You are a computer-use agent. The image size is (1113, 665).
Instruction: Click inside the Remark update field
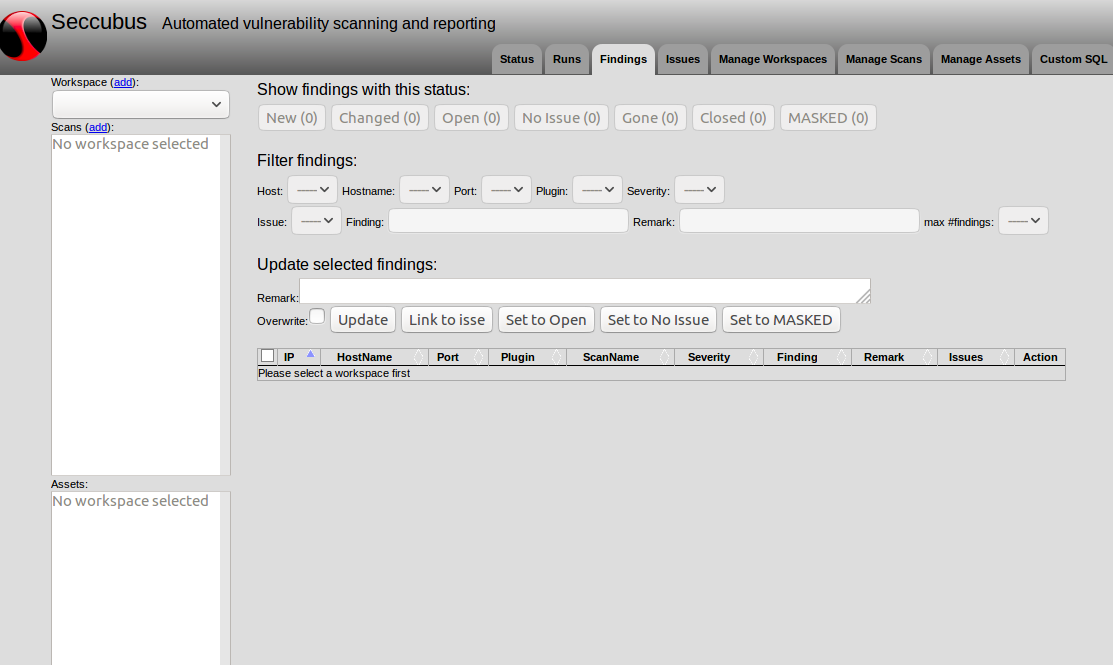584,291
